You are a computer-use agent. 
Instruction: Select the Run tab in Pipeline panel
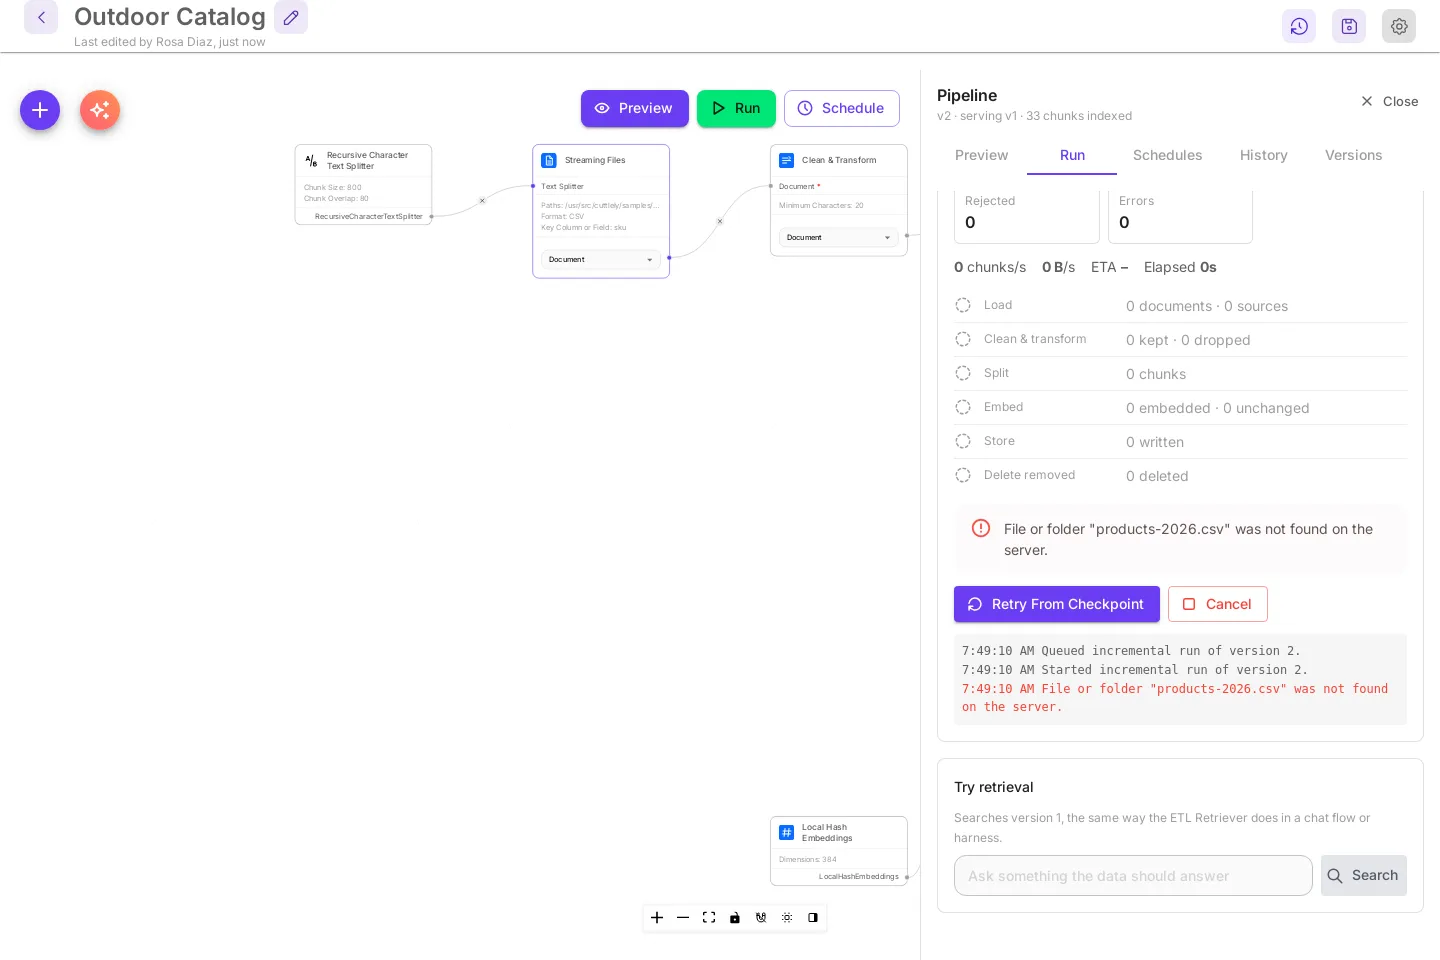point(1073,155)
